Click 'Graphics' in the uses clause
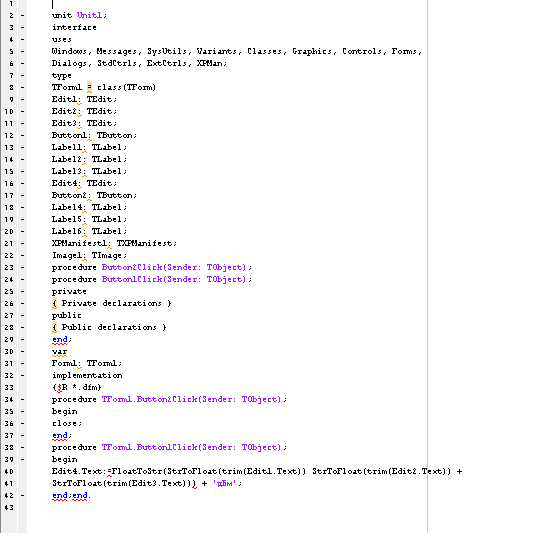The image size is (541, 538). [312, 51]
